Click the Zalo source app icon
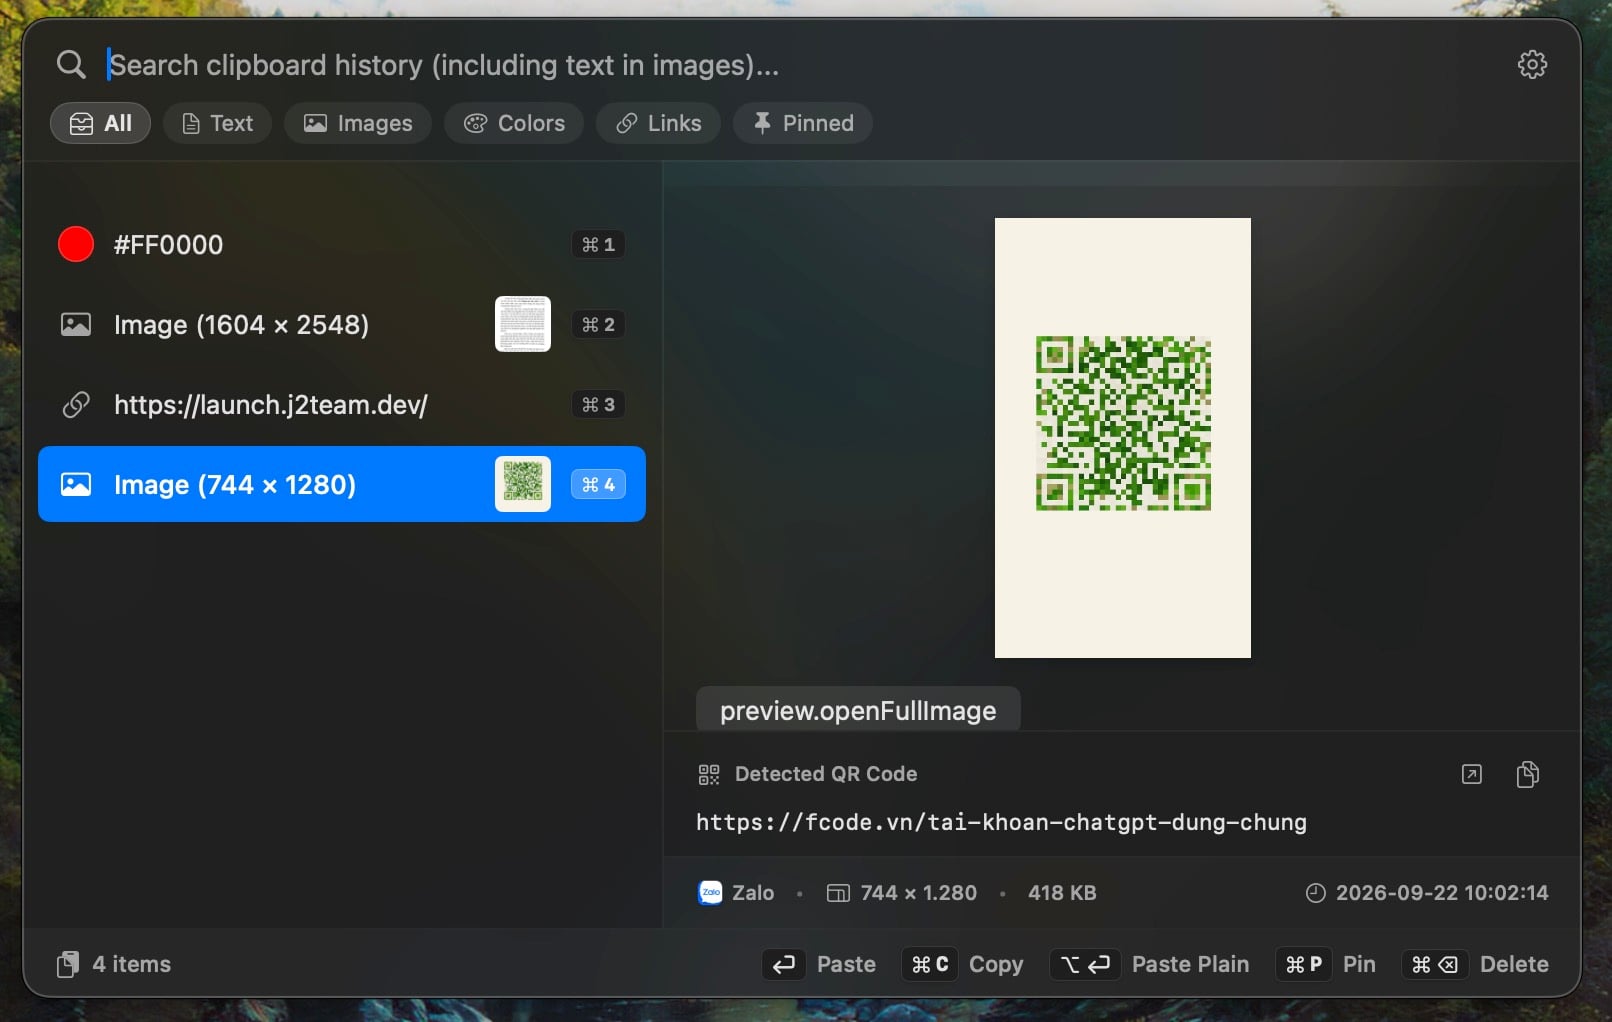Viewport: 1612px width, 1022px height. [710, 892]
